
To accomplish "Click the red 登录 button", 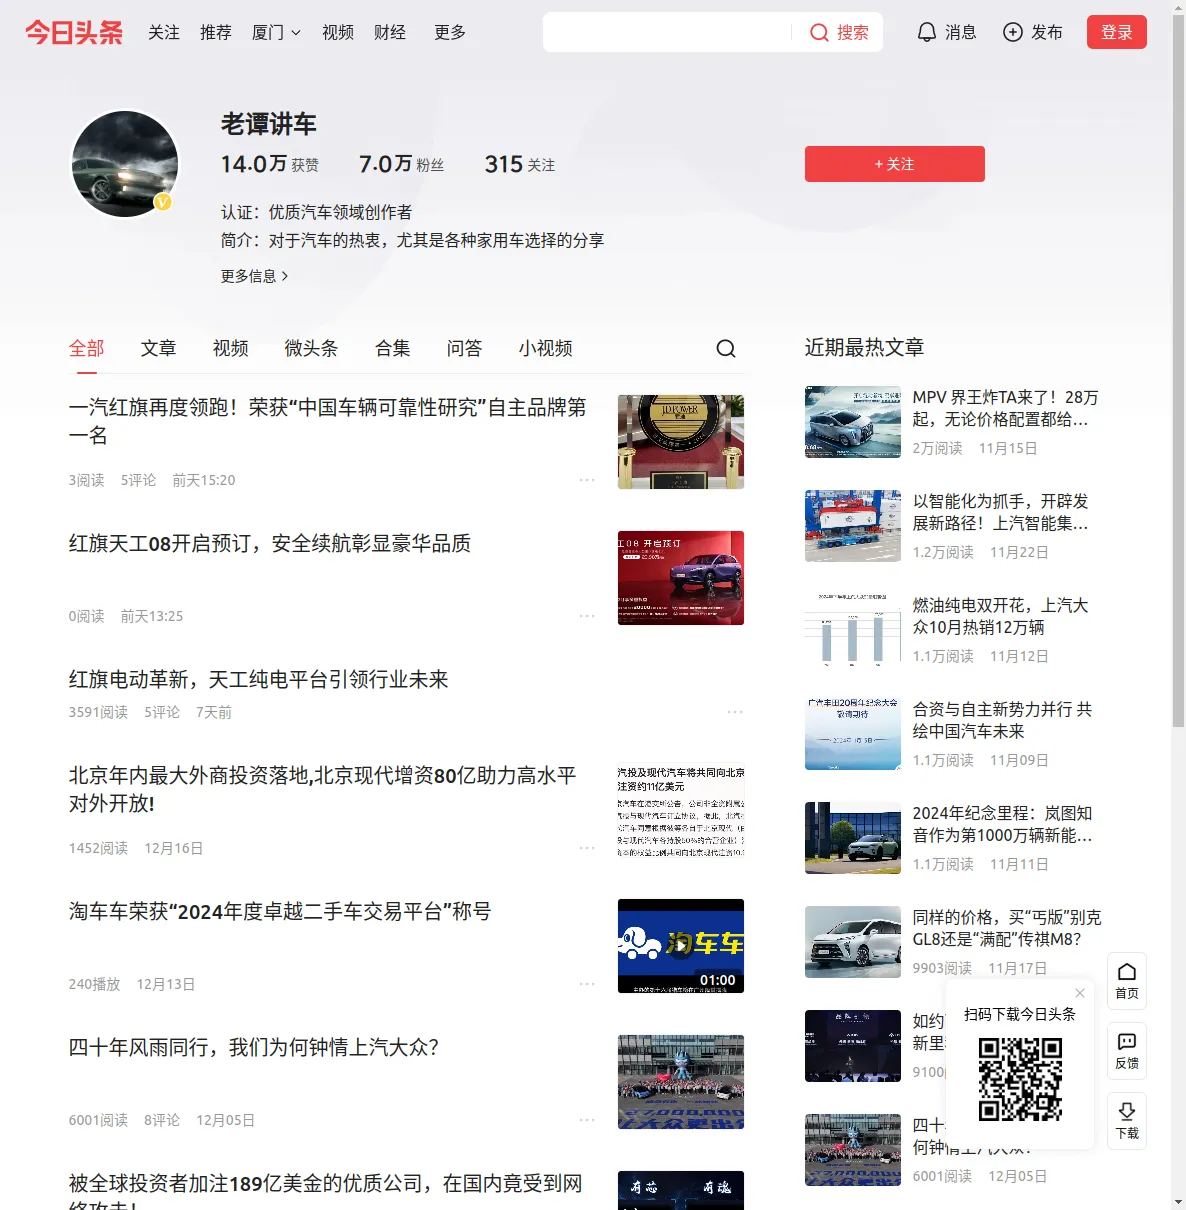I will [1117, 32].
